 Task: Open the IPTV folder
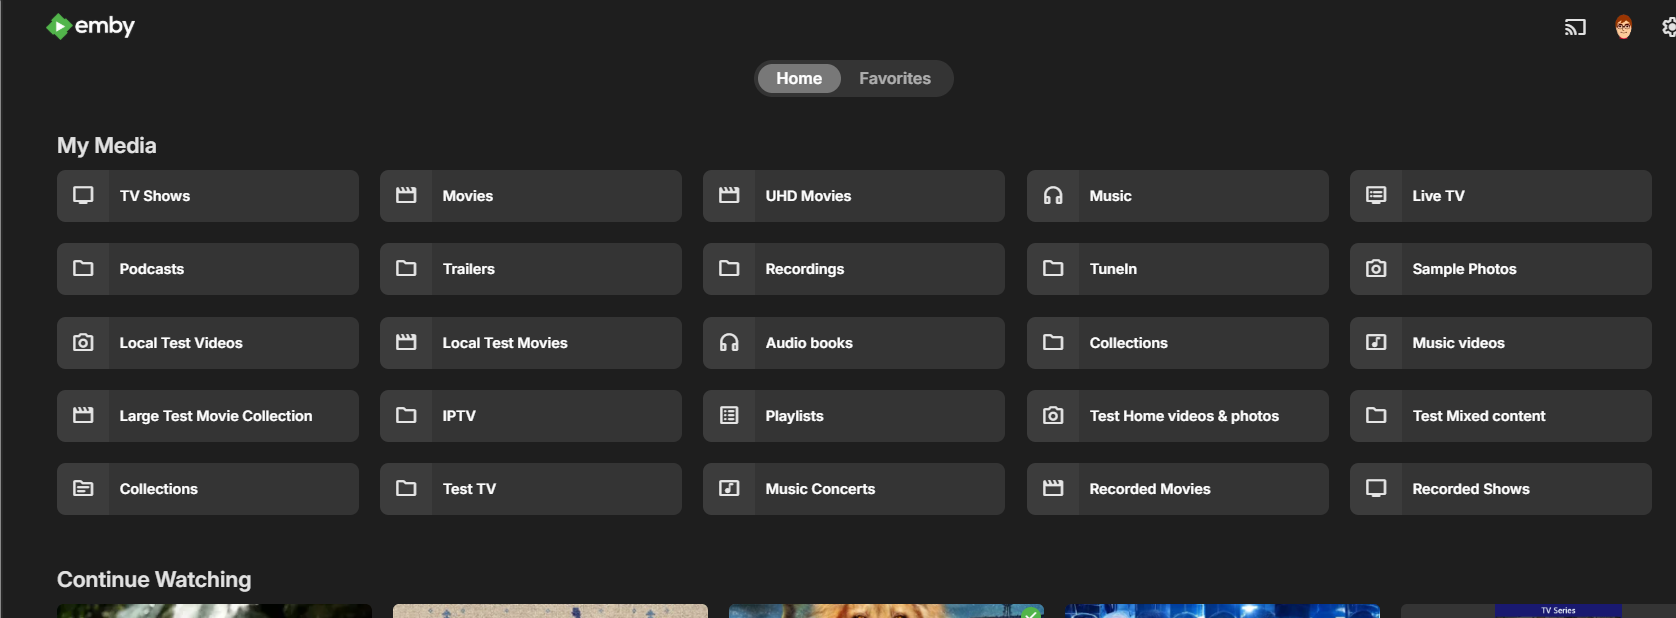coord(530,416)
